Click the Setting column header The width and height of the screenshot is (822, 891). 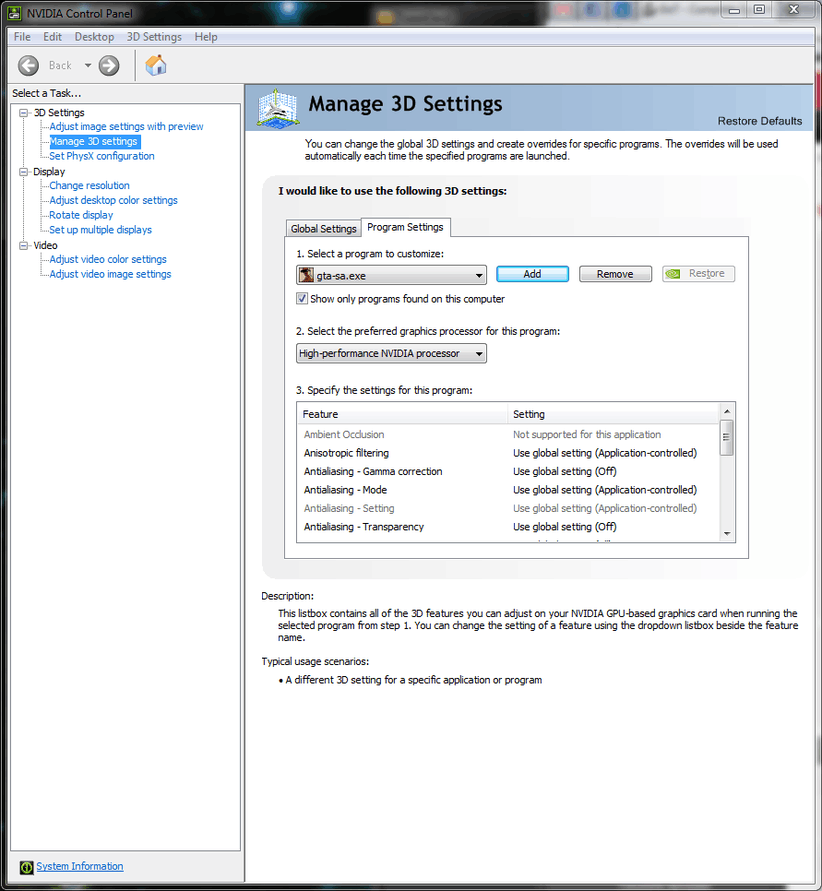tap(613, 414)
